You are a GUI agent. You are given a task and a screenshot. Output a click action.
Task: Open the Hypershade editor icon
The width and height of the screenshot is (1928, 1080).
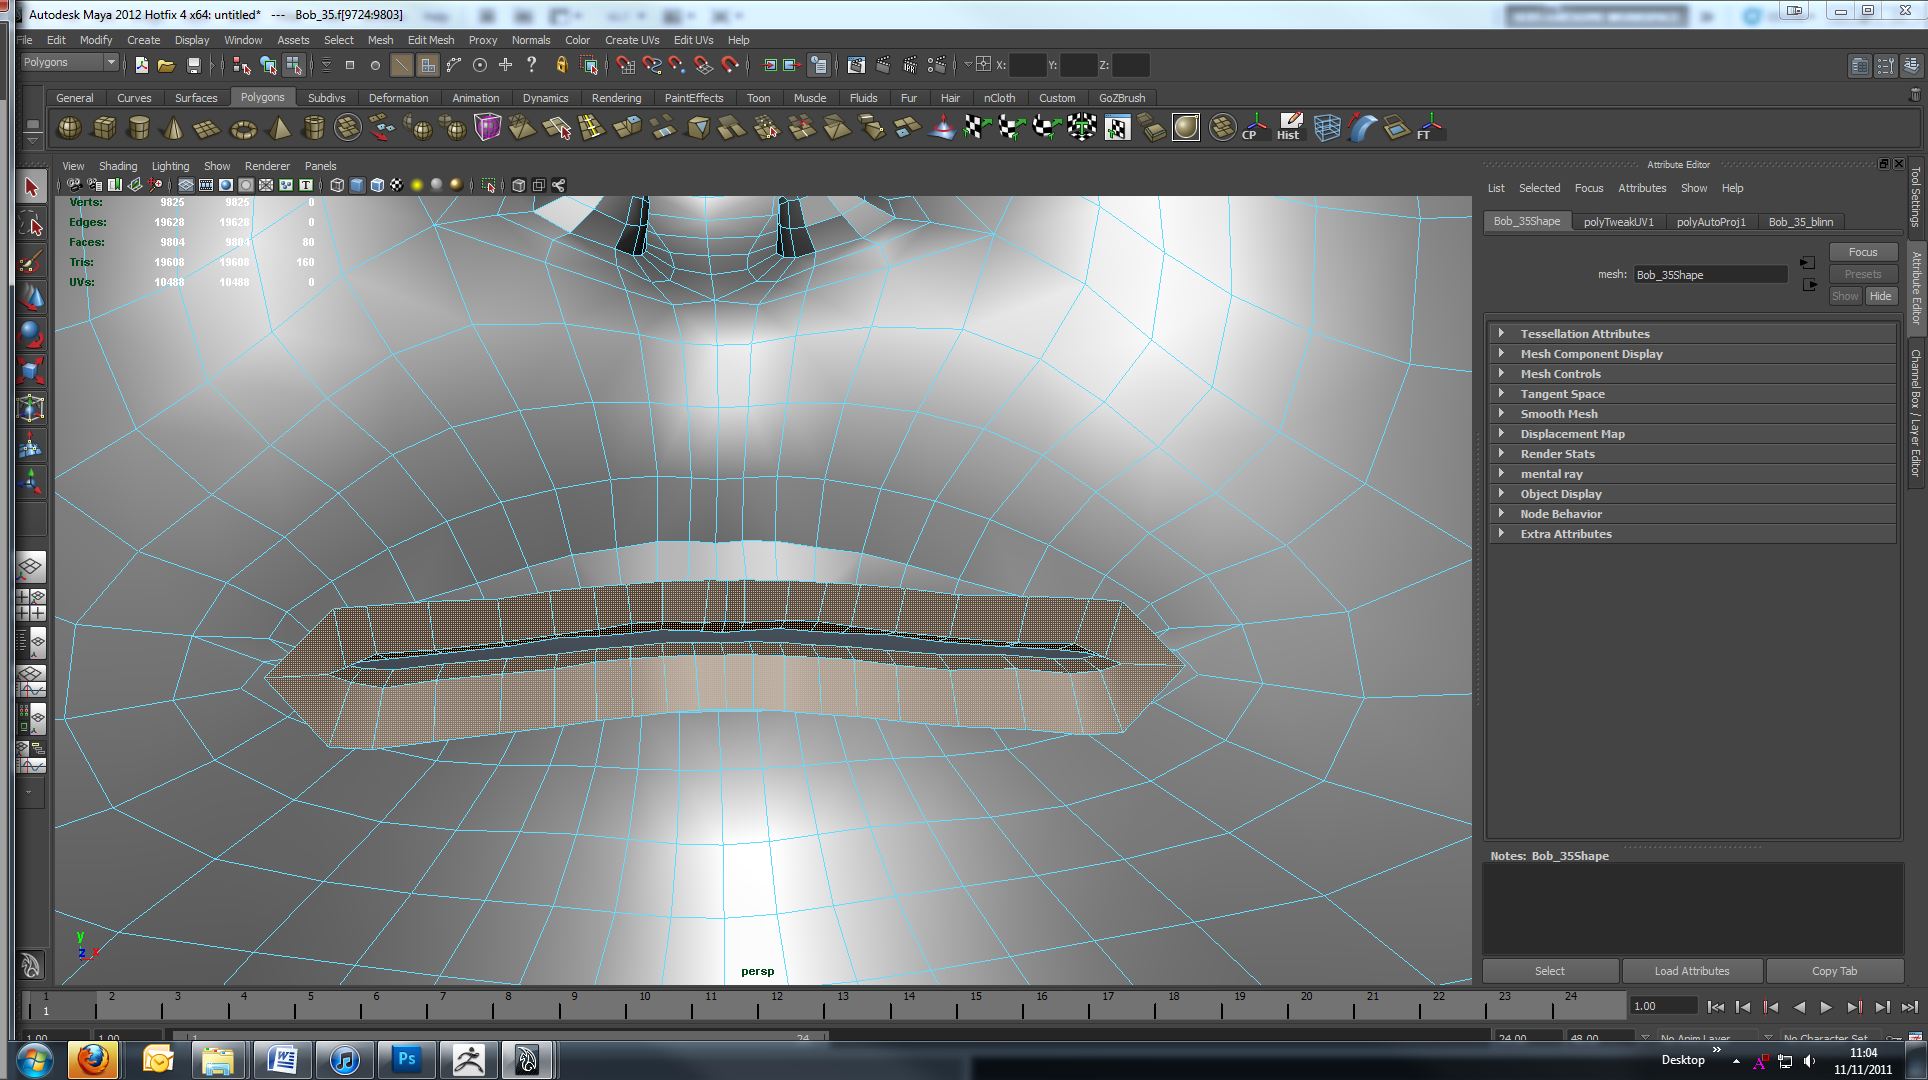click(1185, 128)
